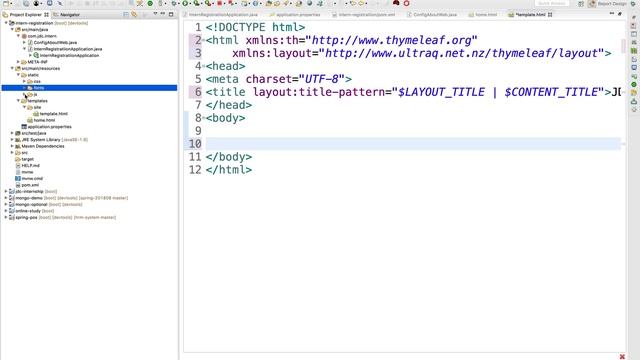Toggle Link with Editor in Project Explorer
This screenshot has height=360, width=640.
(134, 14)
